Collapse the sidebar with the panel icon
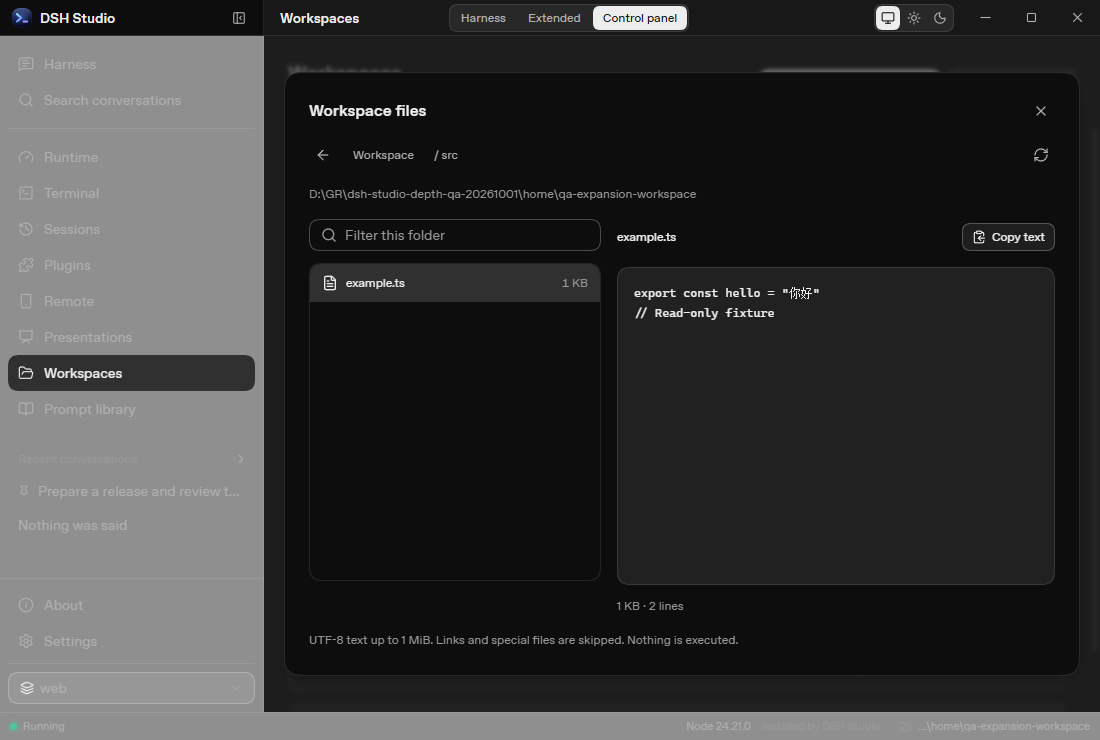This screenshot has height=740, width=1100. [239, 18]
